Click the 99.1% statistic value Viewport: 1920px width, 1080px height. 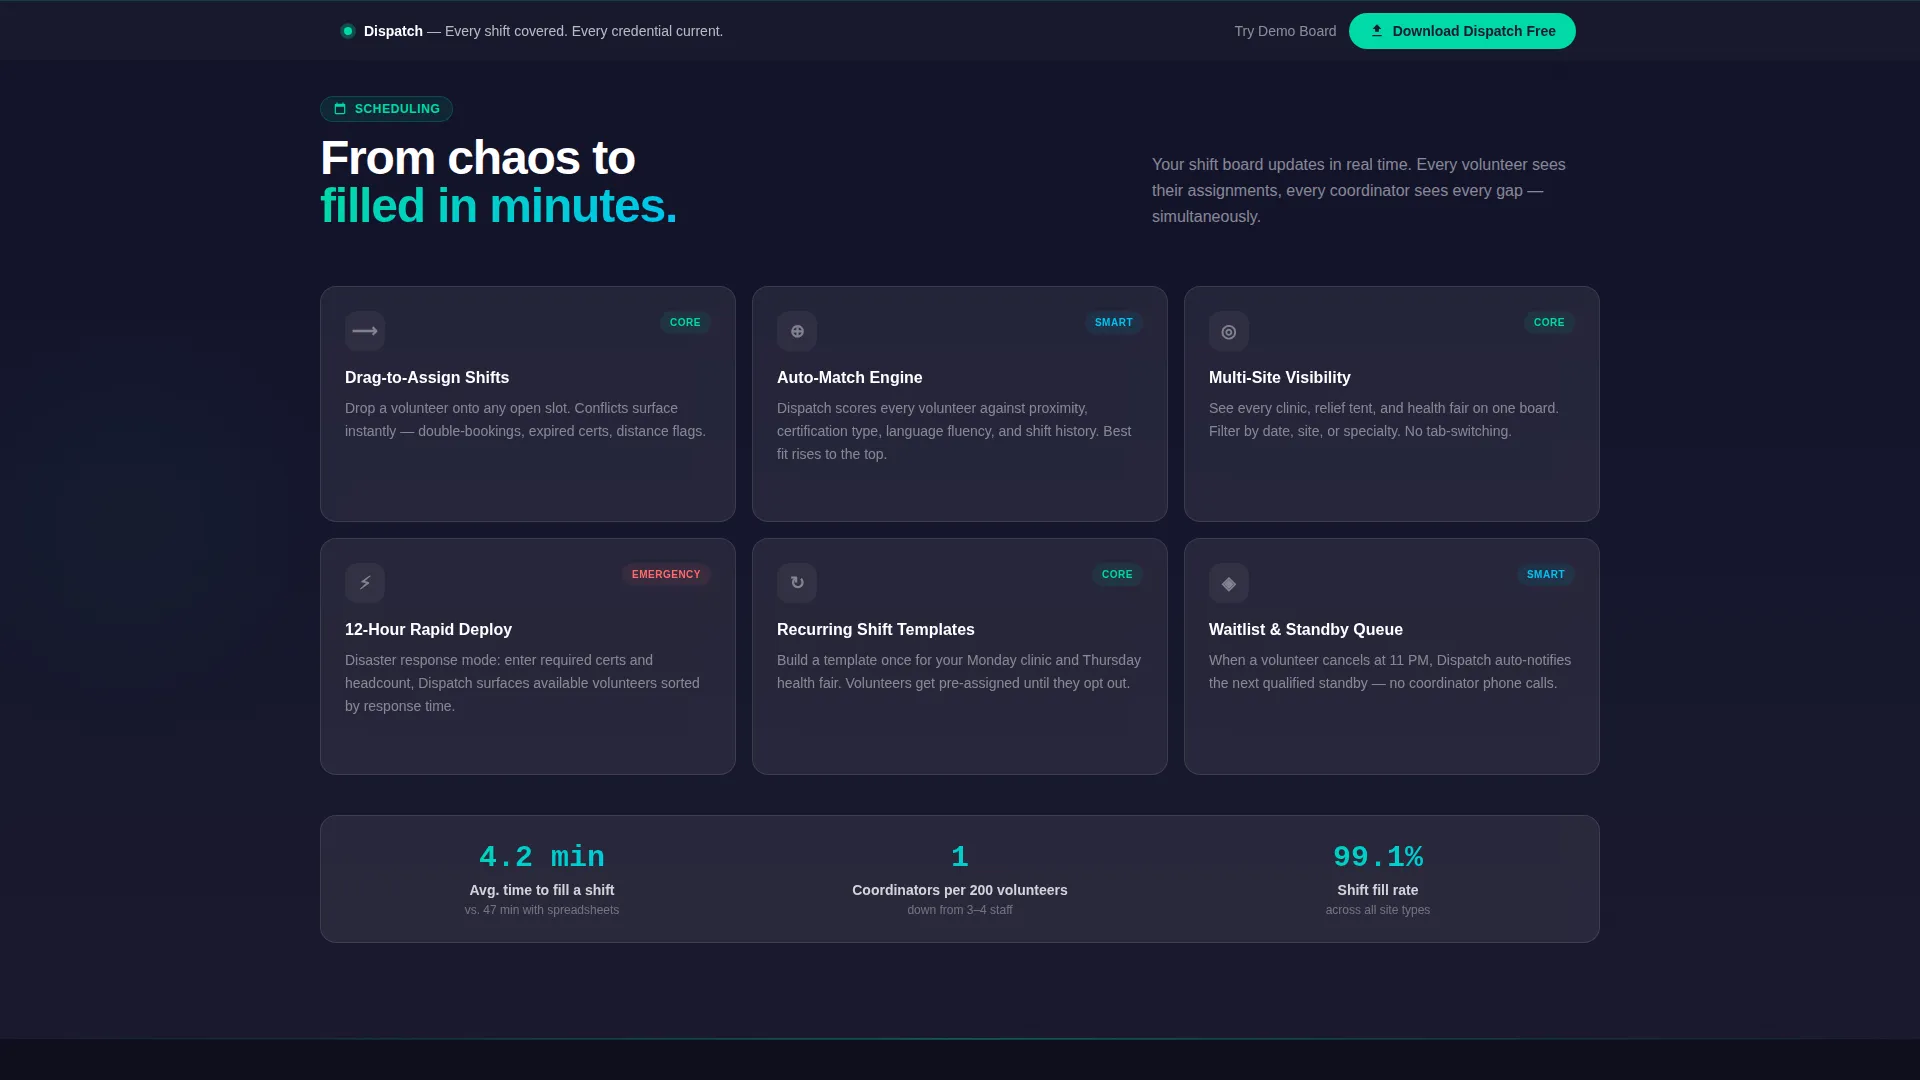pos(1378,857)
